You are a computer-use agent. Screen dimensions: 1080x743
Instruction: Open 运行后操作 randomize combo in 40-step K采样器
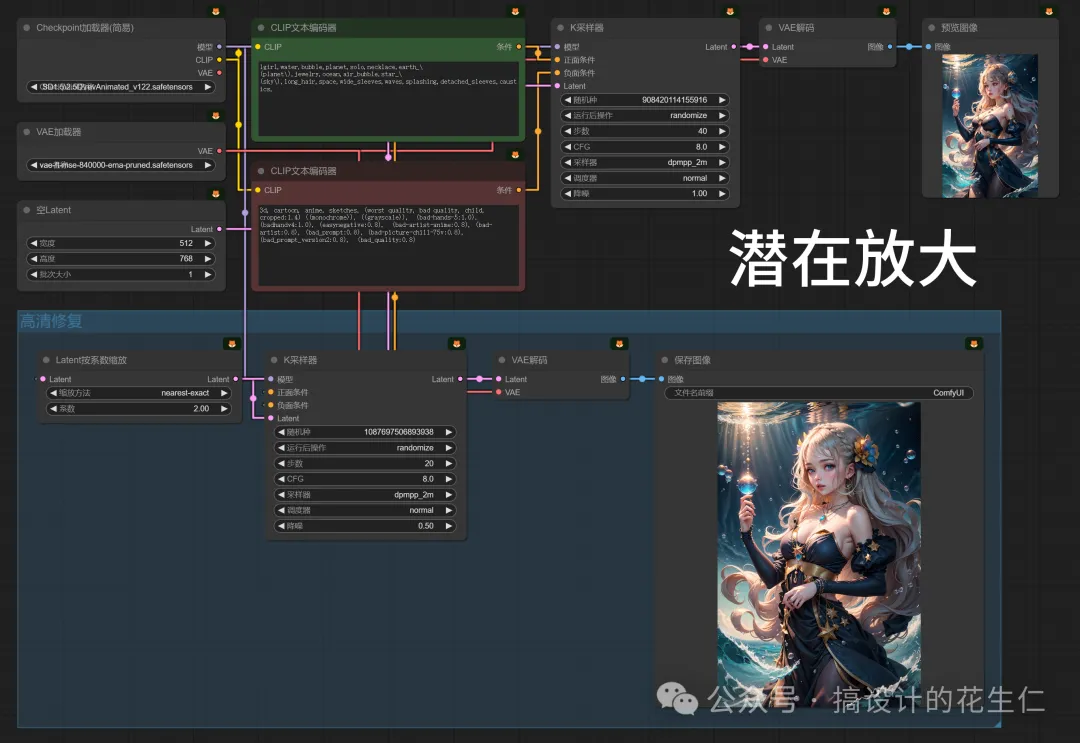coord(645,116)
